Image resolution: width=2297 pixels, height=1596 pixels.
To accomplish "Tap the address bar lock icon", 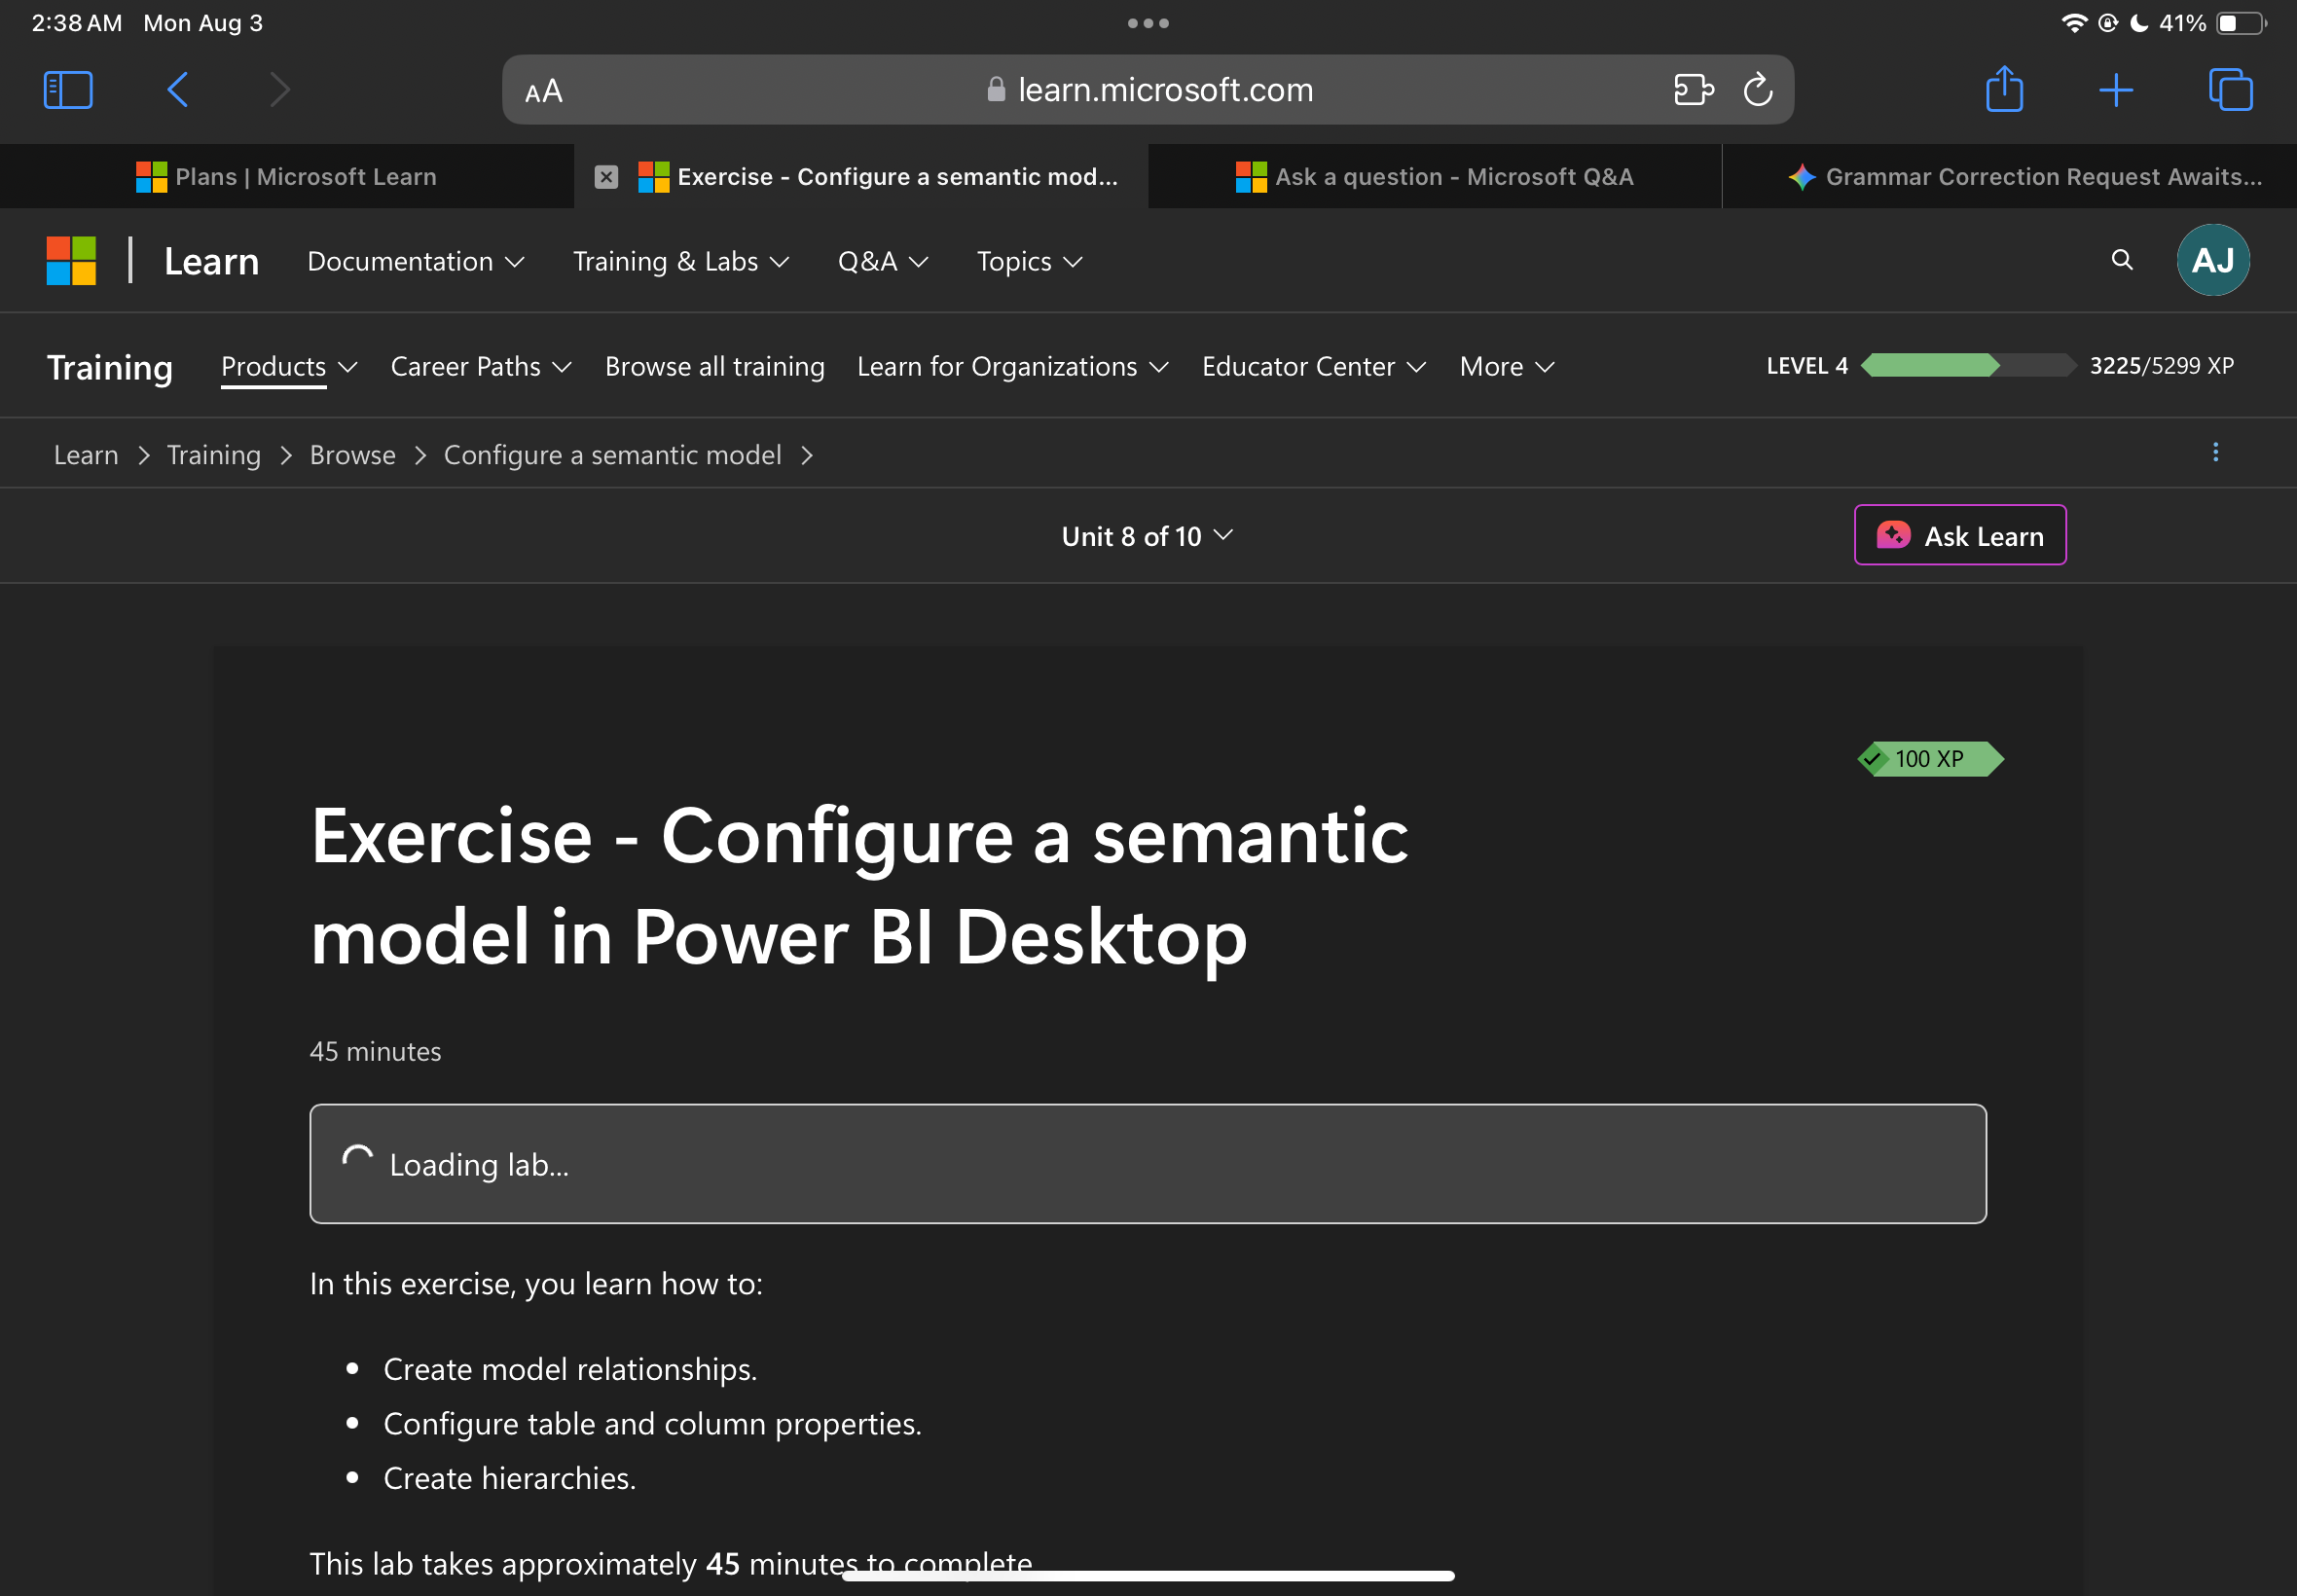I will pyautogui.click(x=996, y=90).
